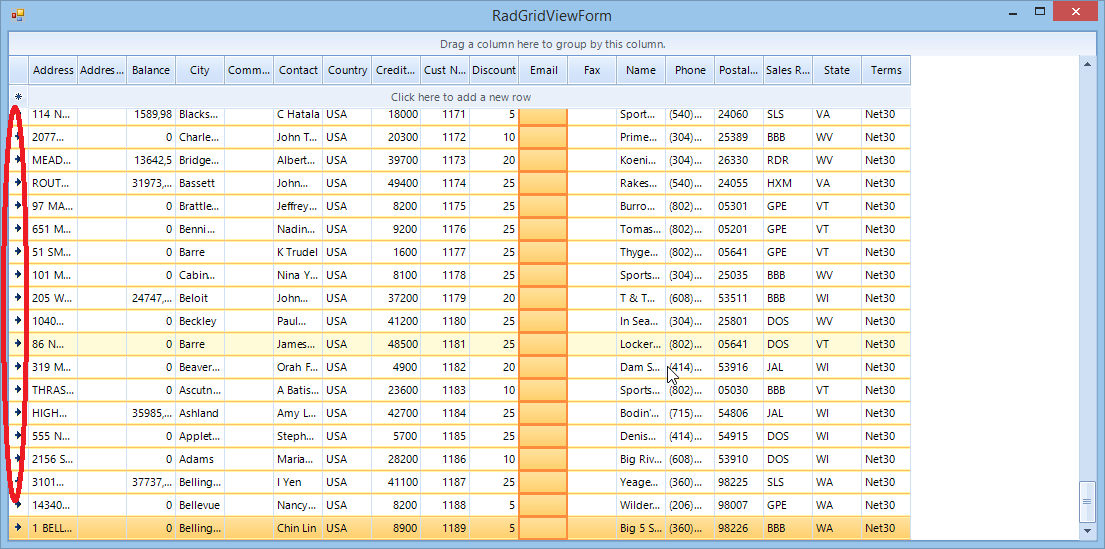Select row header arrow for customer 1178
Screen dimensions: 1105x549
pyautogui.click(x=18, y=275)
